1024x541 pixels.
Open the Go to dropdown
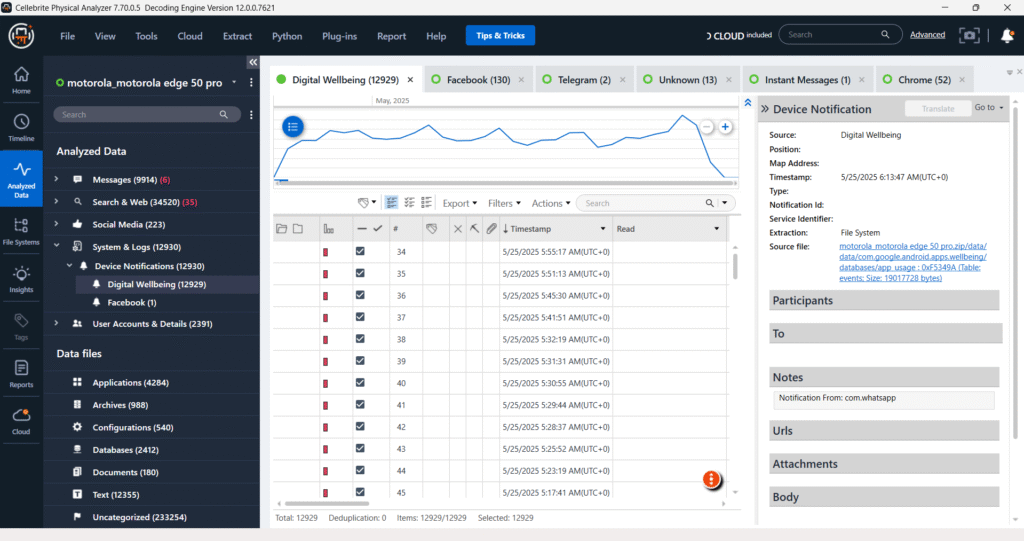coord(989,107)
